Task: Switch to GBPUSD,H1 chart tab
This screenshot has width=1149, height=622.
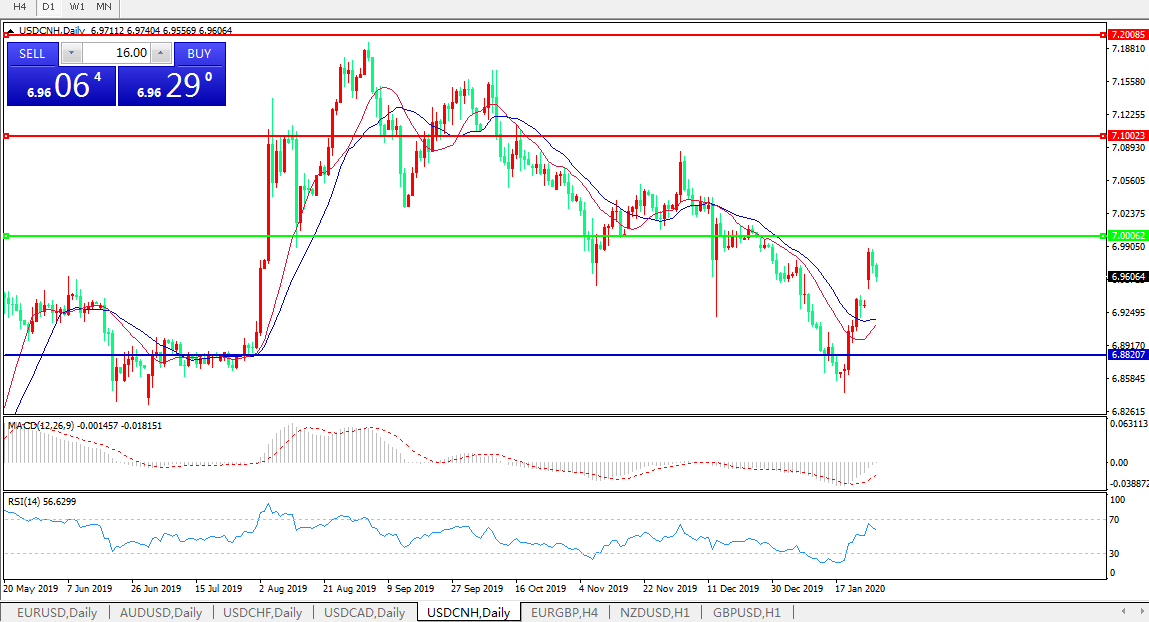Action: [746, 612]
